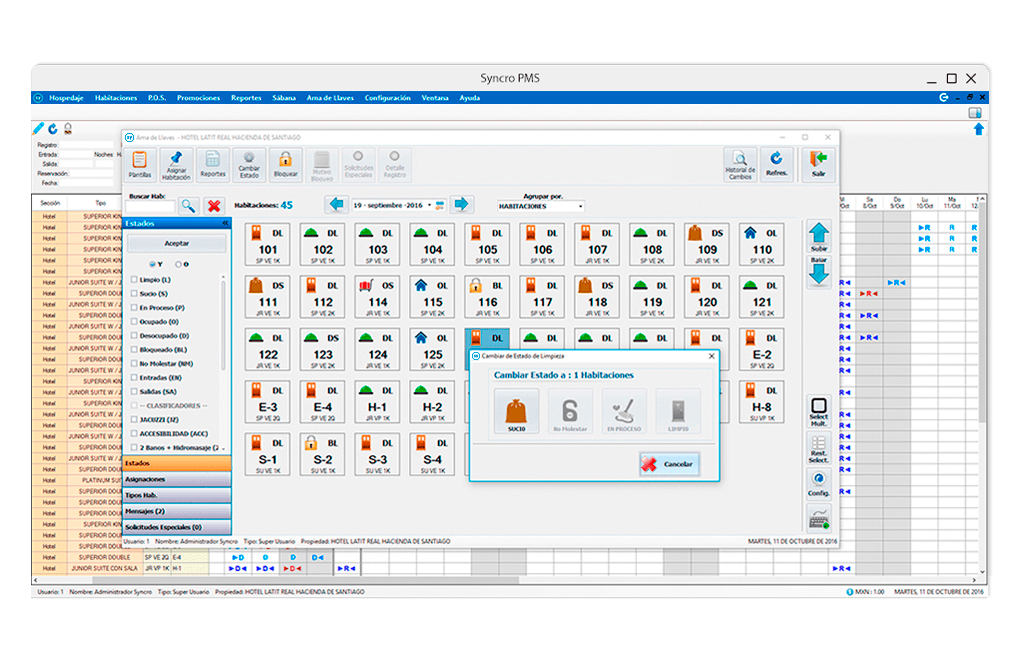The width and height of the screenshot is (1018, 666).
Task: Open Historial de Cambios
Action: coord(740,163)
